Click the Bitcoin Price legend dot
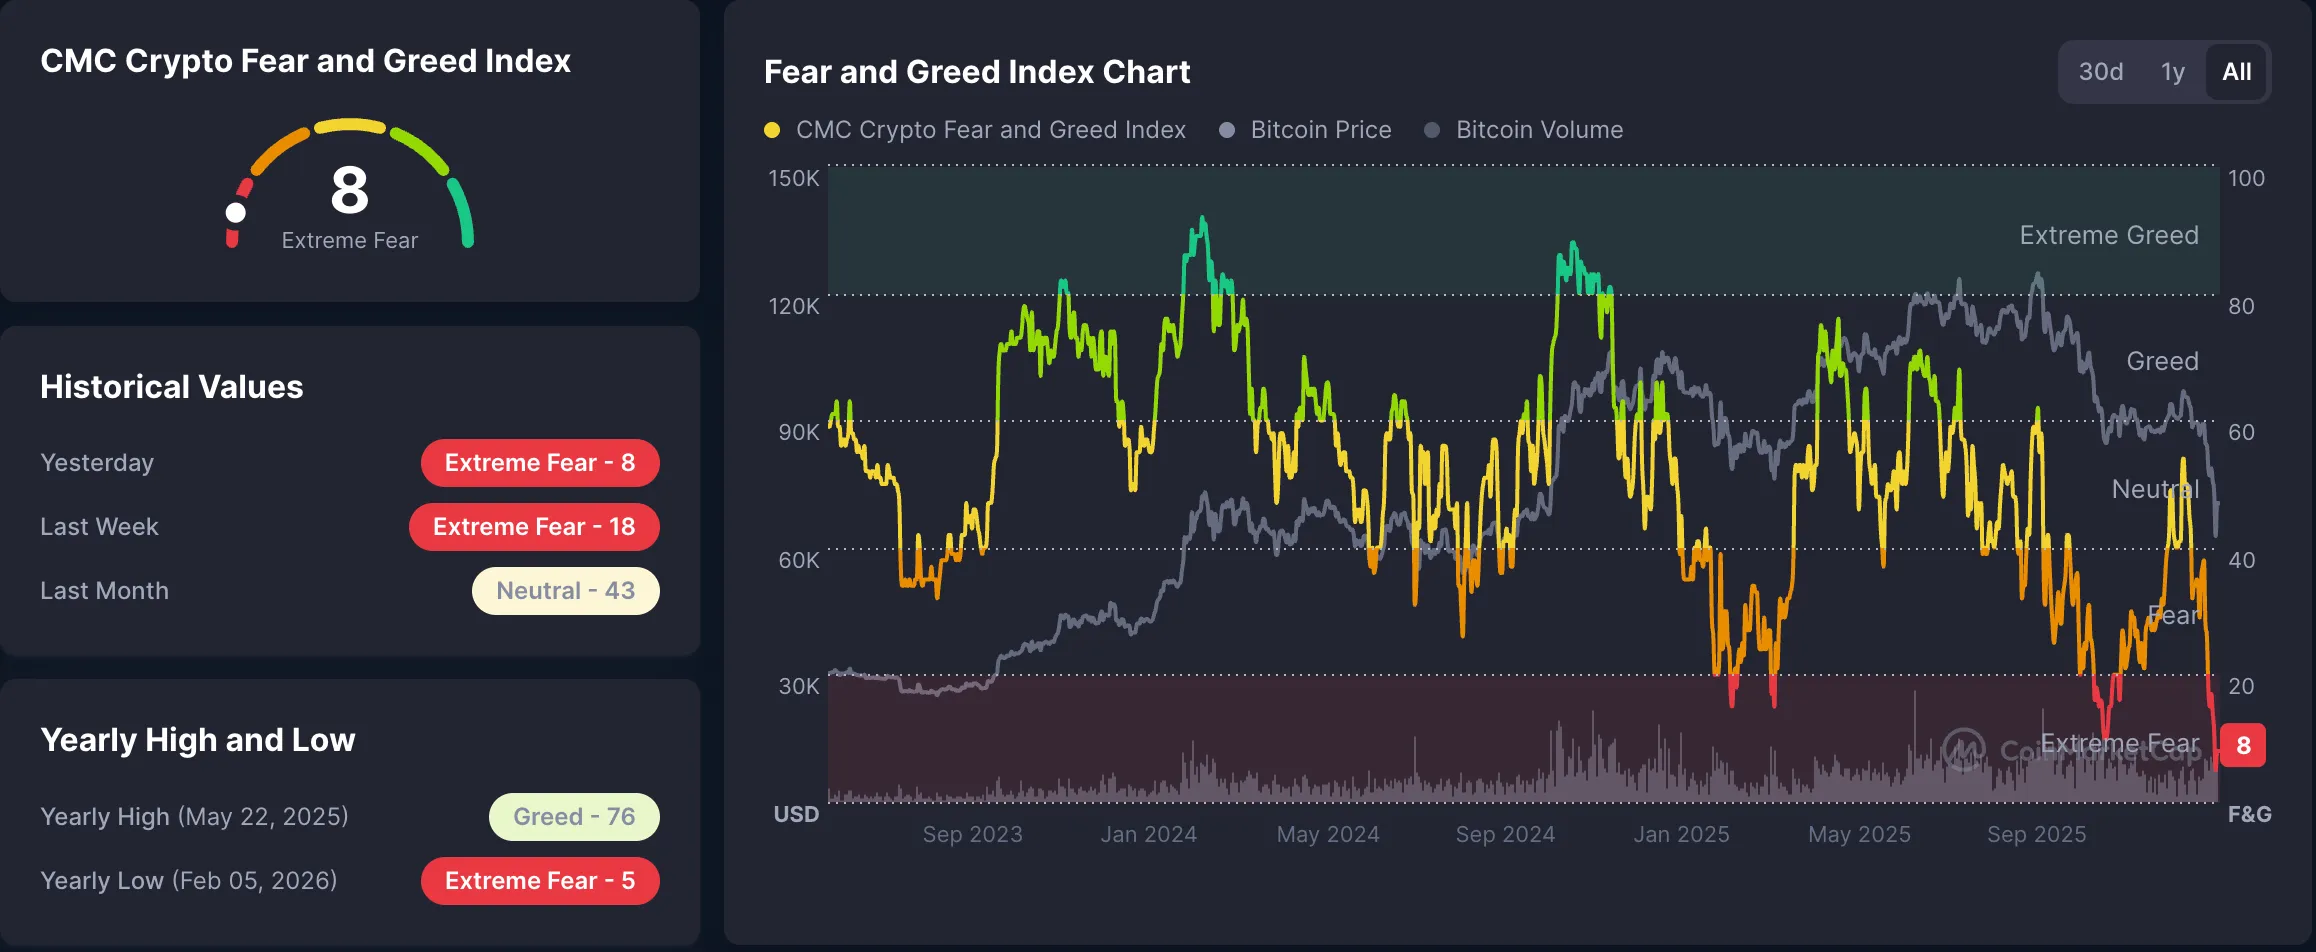 pyautogui.click(x=1228, y=130)
